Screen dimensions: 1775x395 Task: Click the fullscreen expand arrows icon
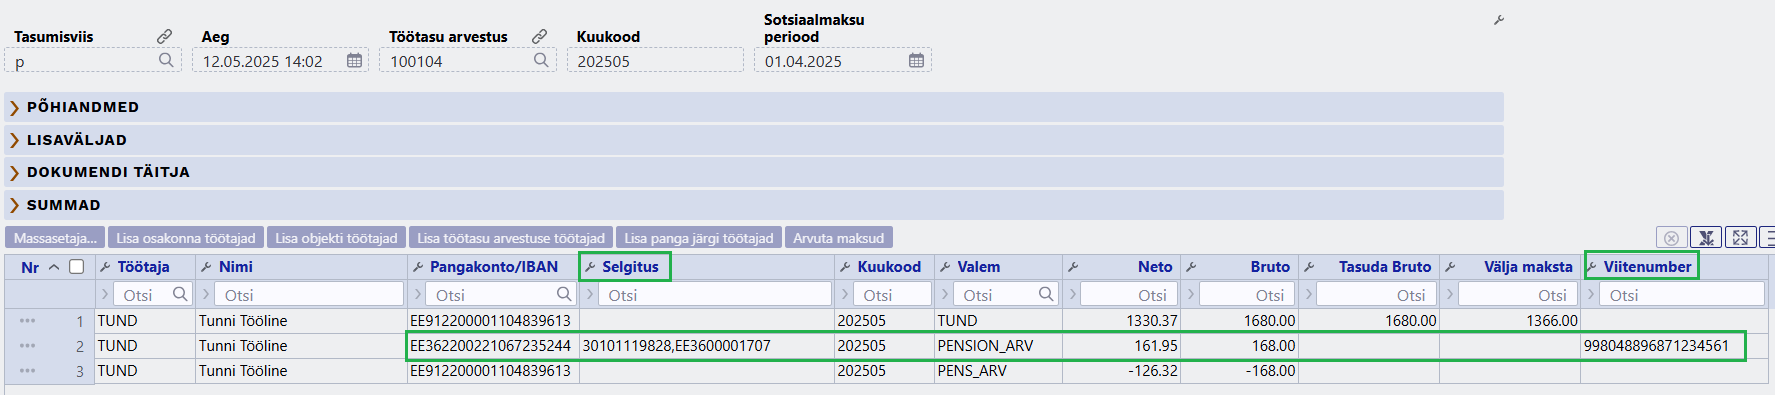[1740, 238]
